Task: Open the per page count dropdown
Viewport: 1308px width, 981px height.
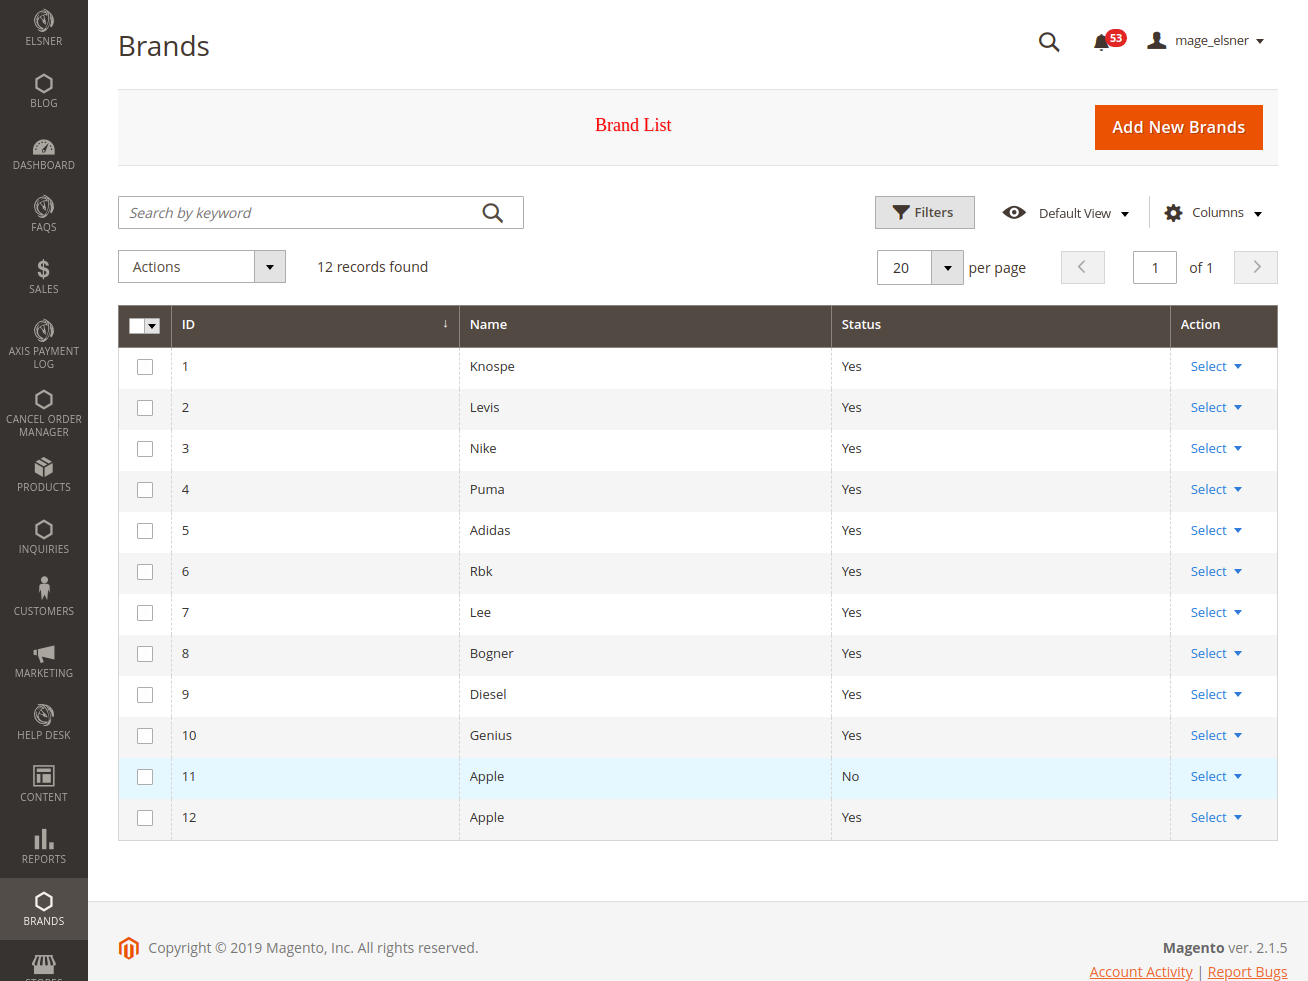Action: pyautogui.click(x=947, y=268)
